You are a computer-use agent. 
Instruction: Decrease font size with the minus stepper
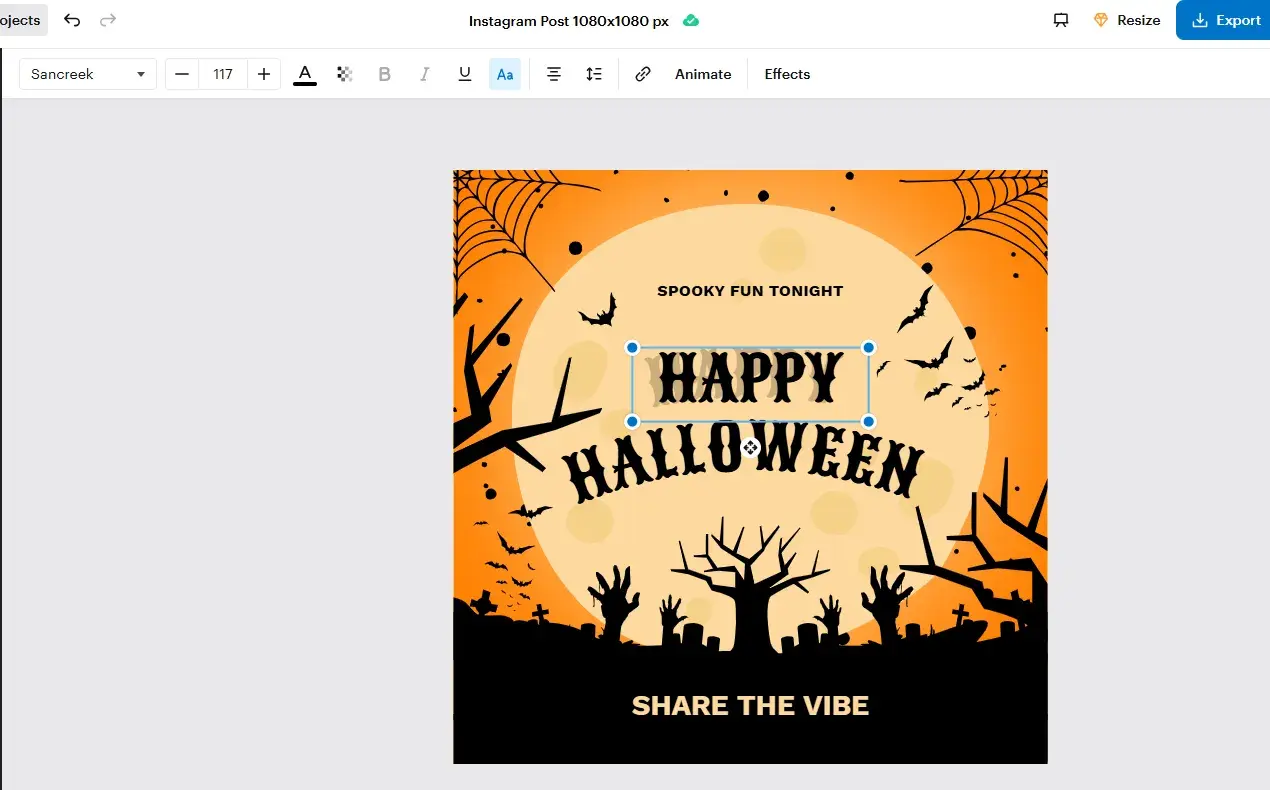tap(181, 73)
